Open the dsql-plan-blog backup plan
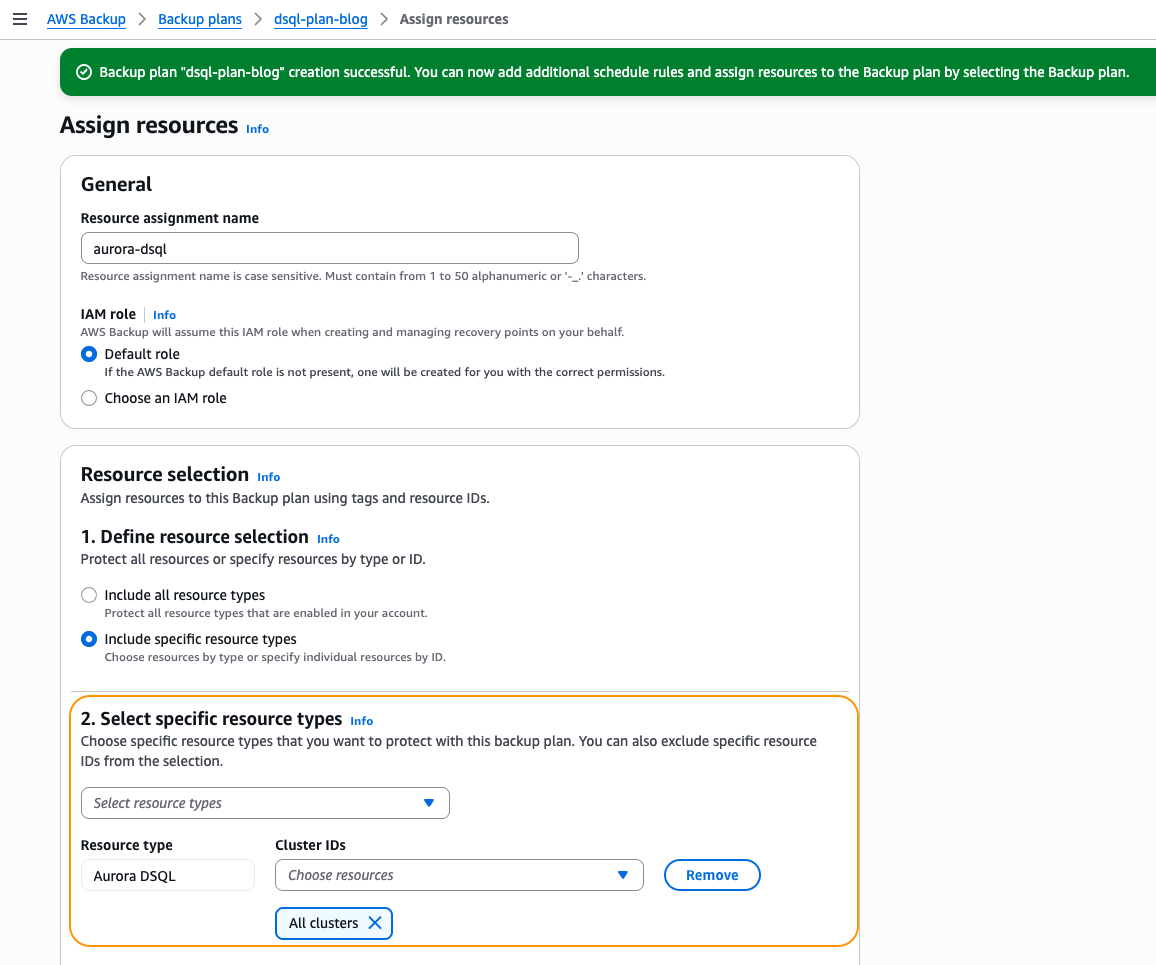The height and width of the screenshot is (965, 1156). (x=320, y=19)
